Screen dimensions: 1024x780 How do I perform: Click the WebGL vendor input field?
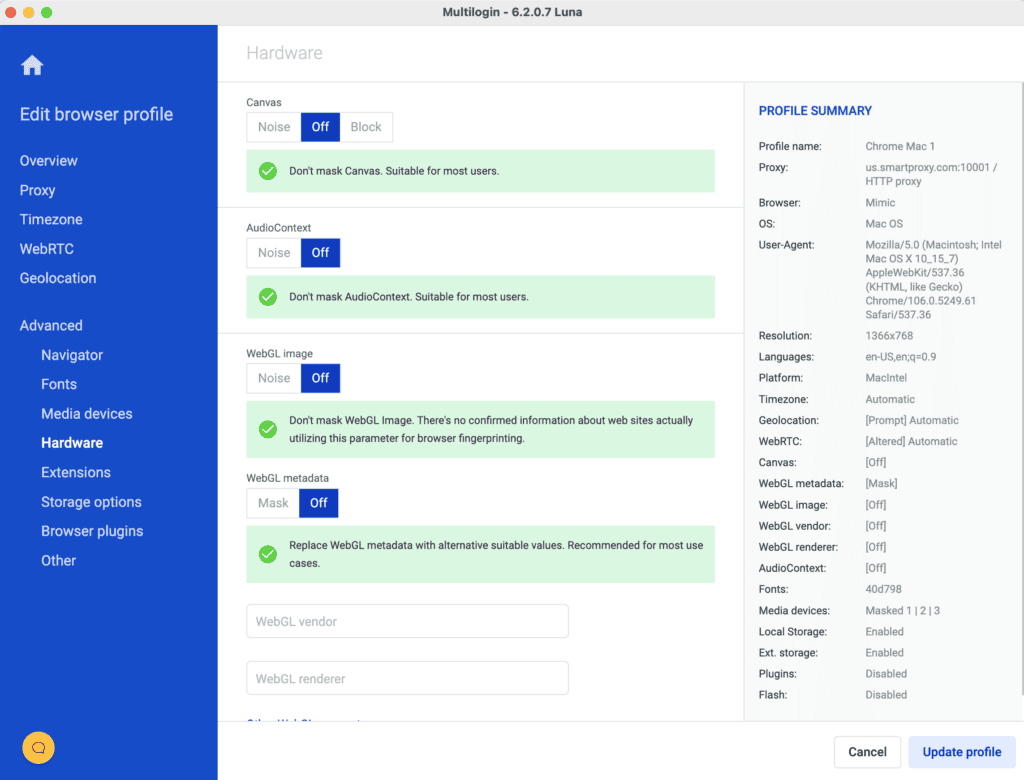pyautogui.click(x=407, y=620)
